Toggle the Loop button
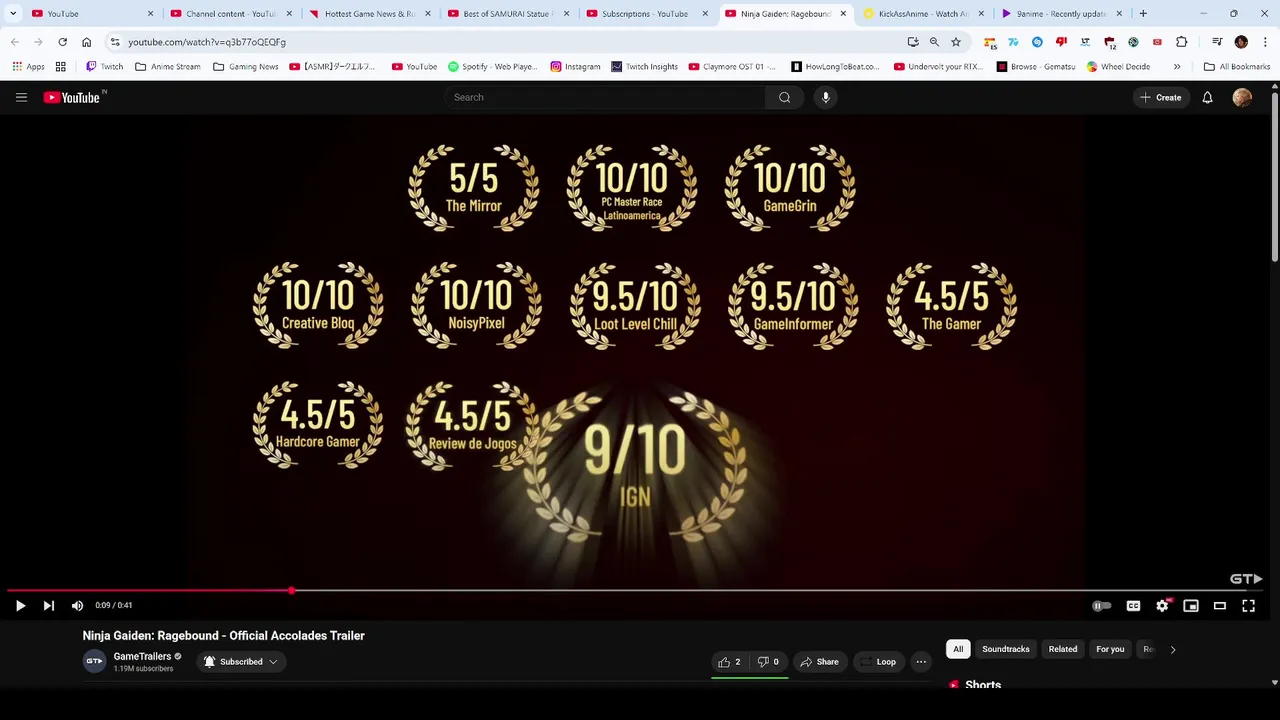This screenshot has height=720, width=1280. 877,661
